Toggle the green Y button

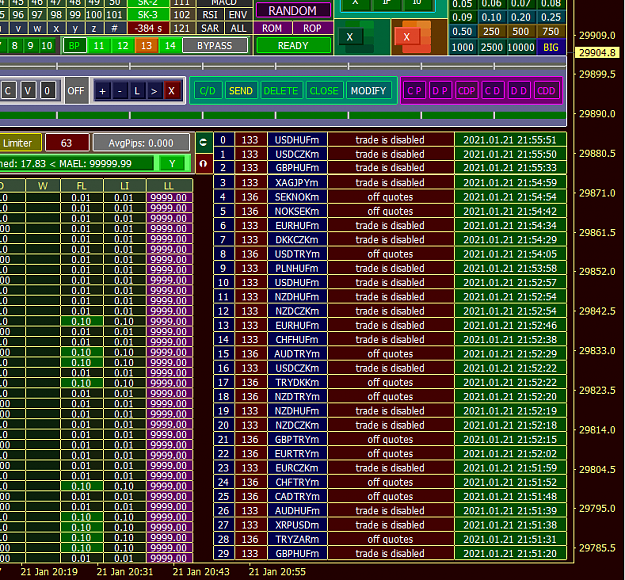pyautogui.click(x=172, y=163)
